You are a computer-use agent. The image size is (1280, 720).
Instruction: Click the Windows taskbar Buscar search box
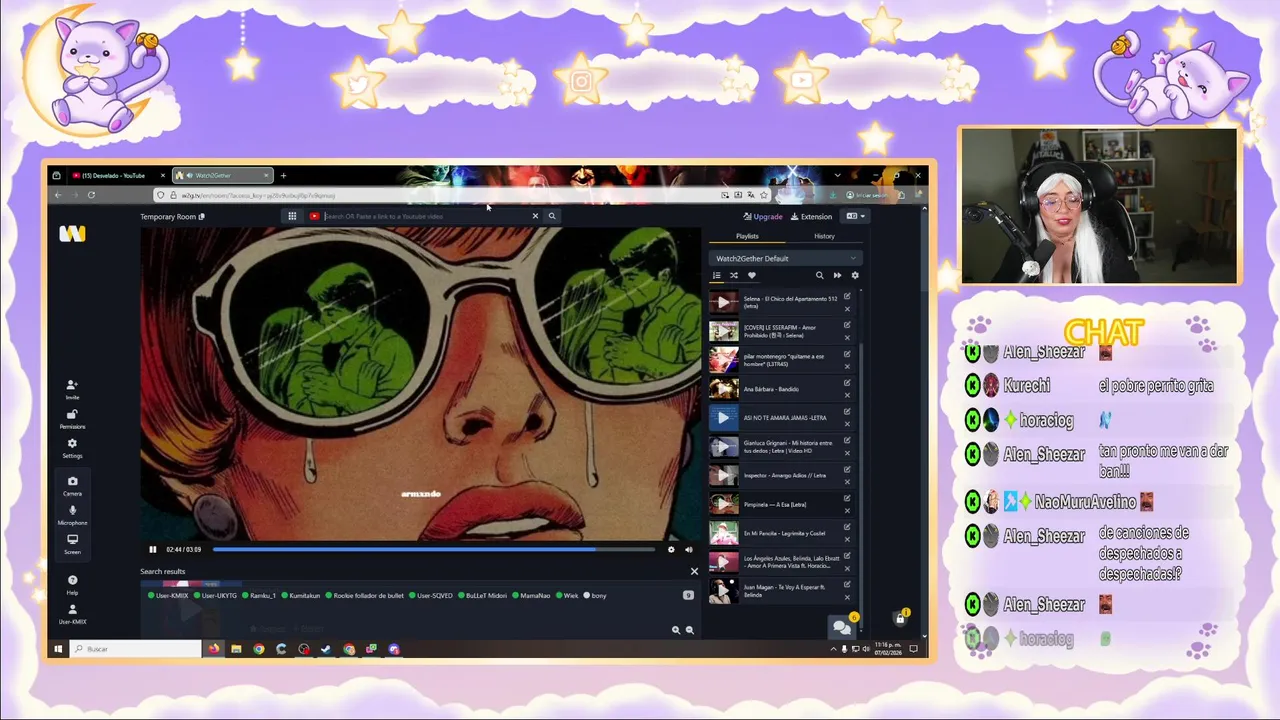pos(135,649)
